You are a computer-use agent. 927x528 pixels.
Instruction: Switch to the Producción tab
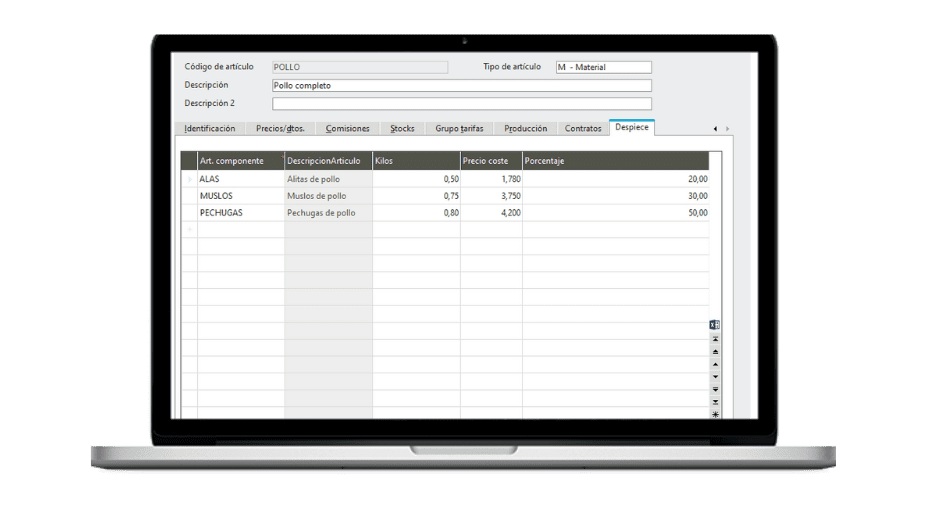click(x=526, y=128)
